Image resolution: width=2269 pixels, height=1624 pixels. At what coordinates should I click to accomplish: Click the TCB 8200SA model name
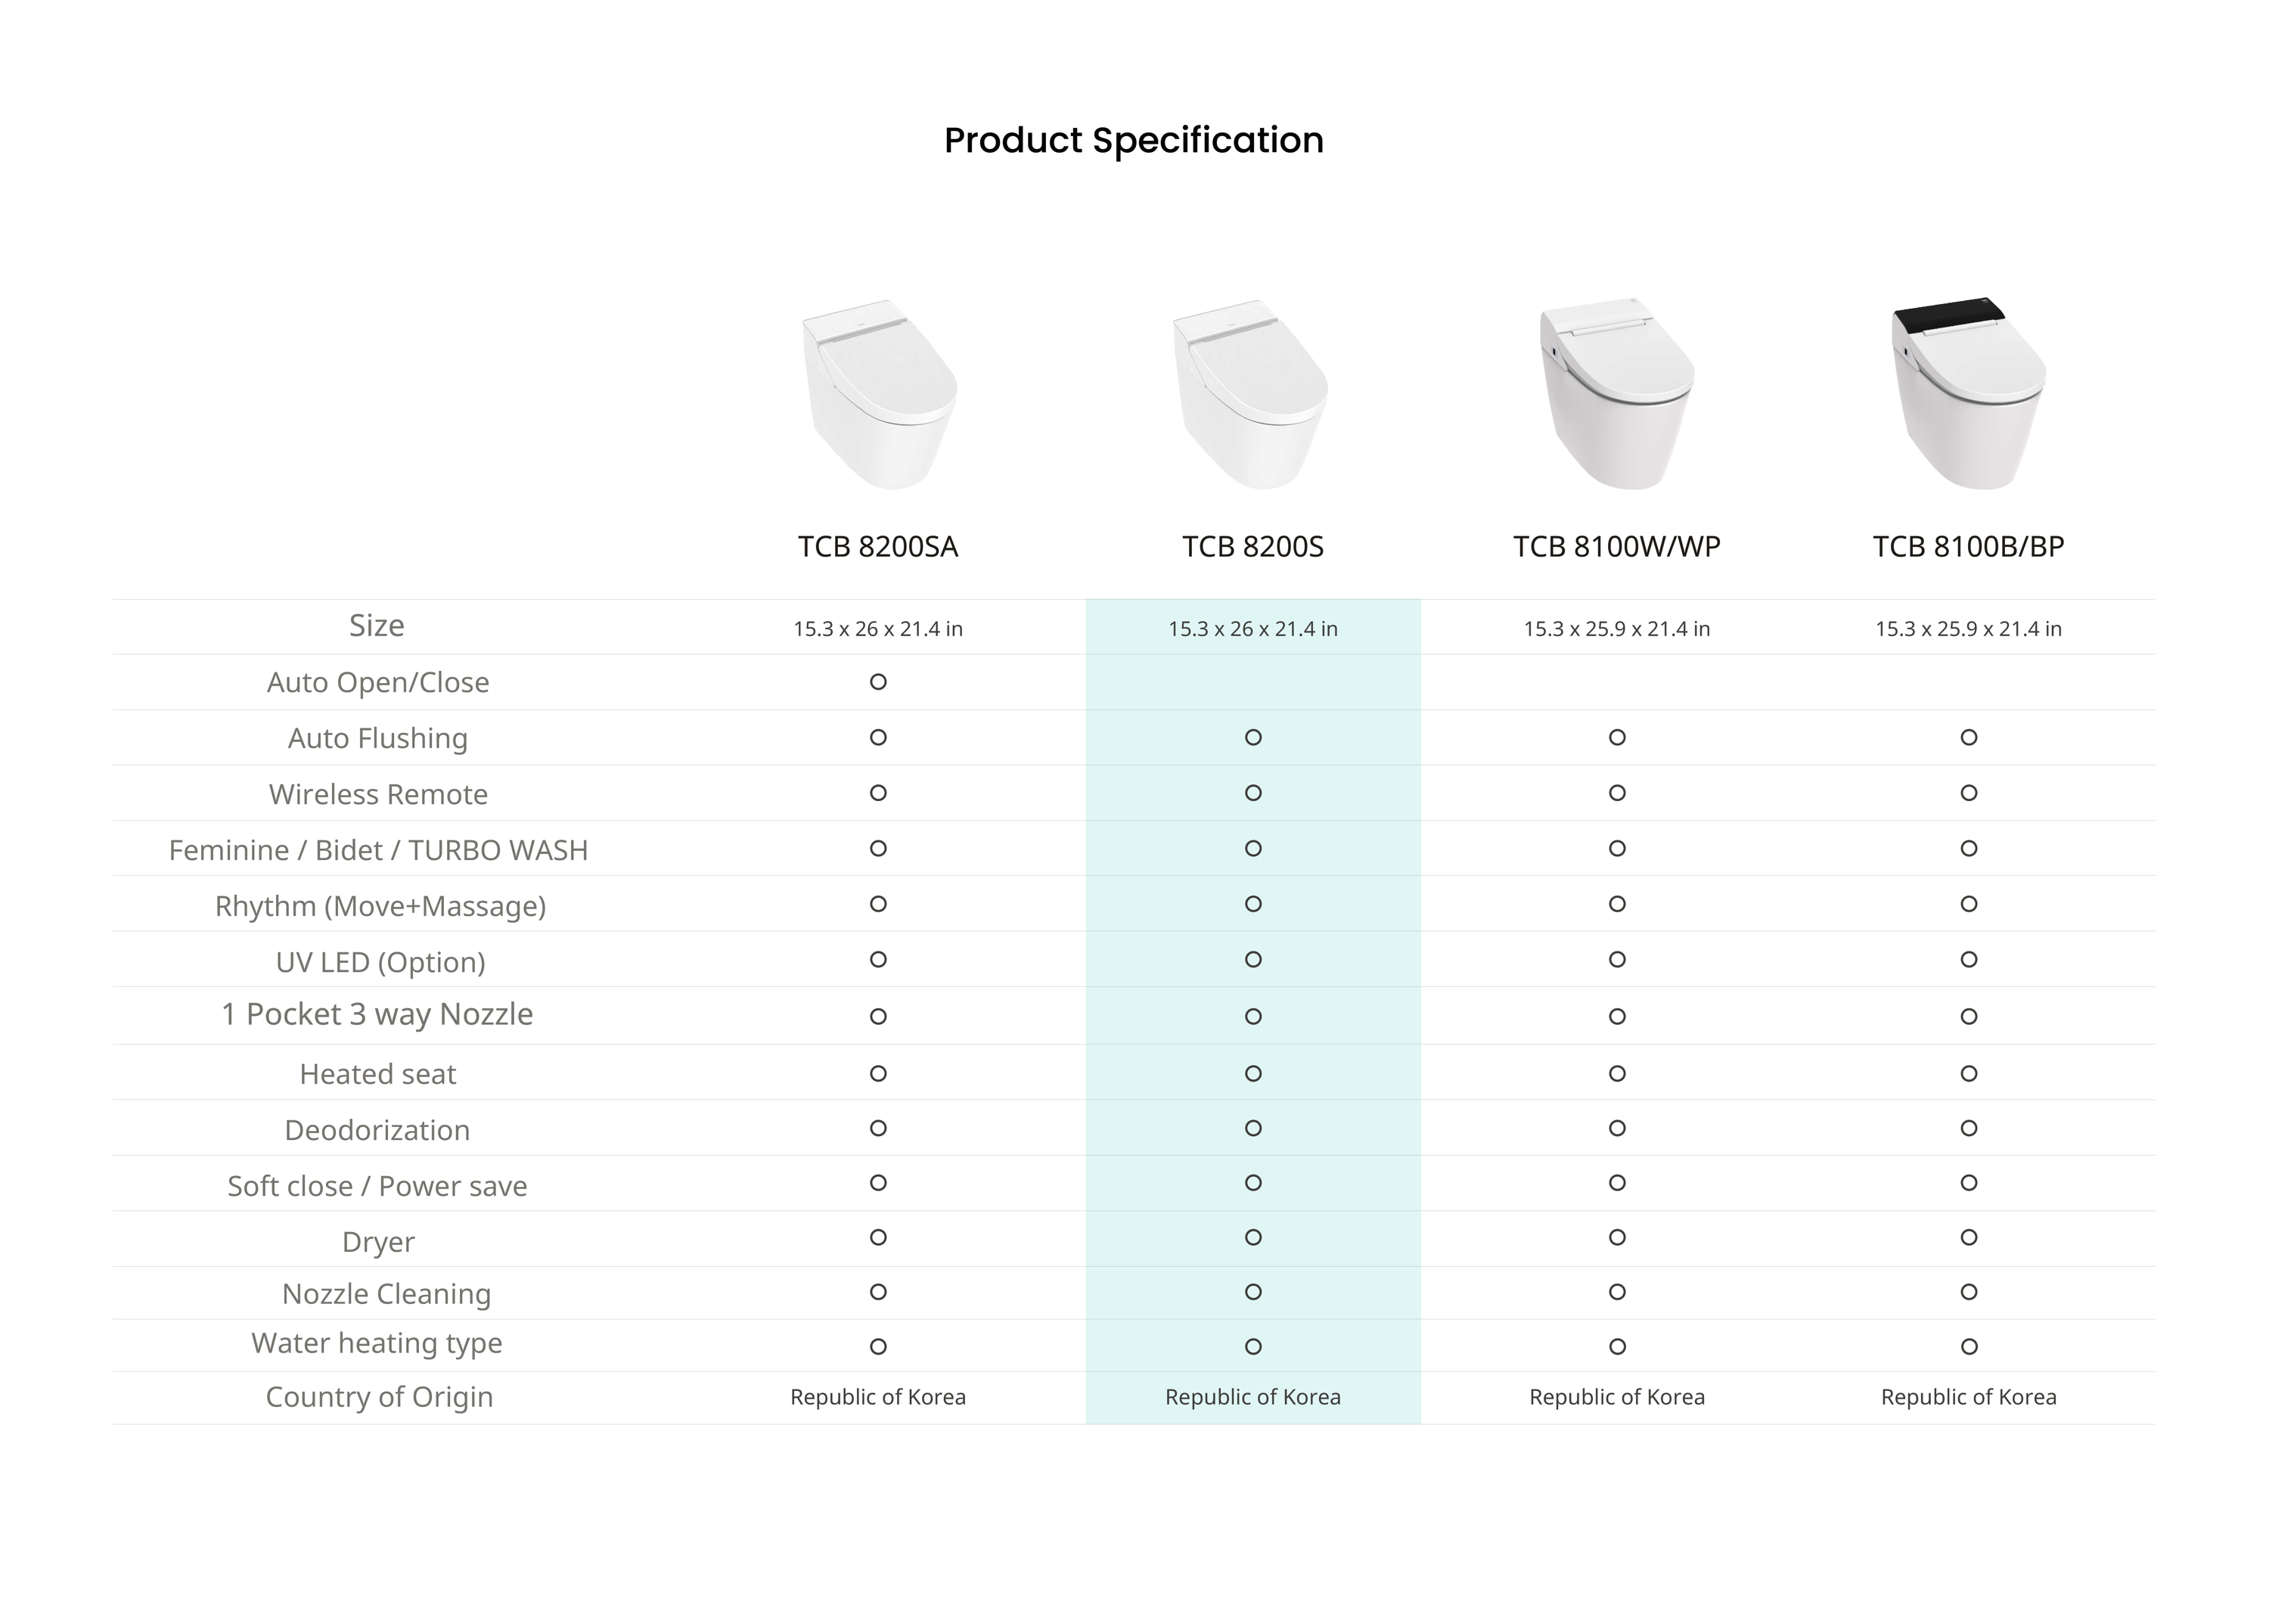tap(878, 547)
